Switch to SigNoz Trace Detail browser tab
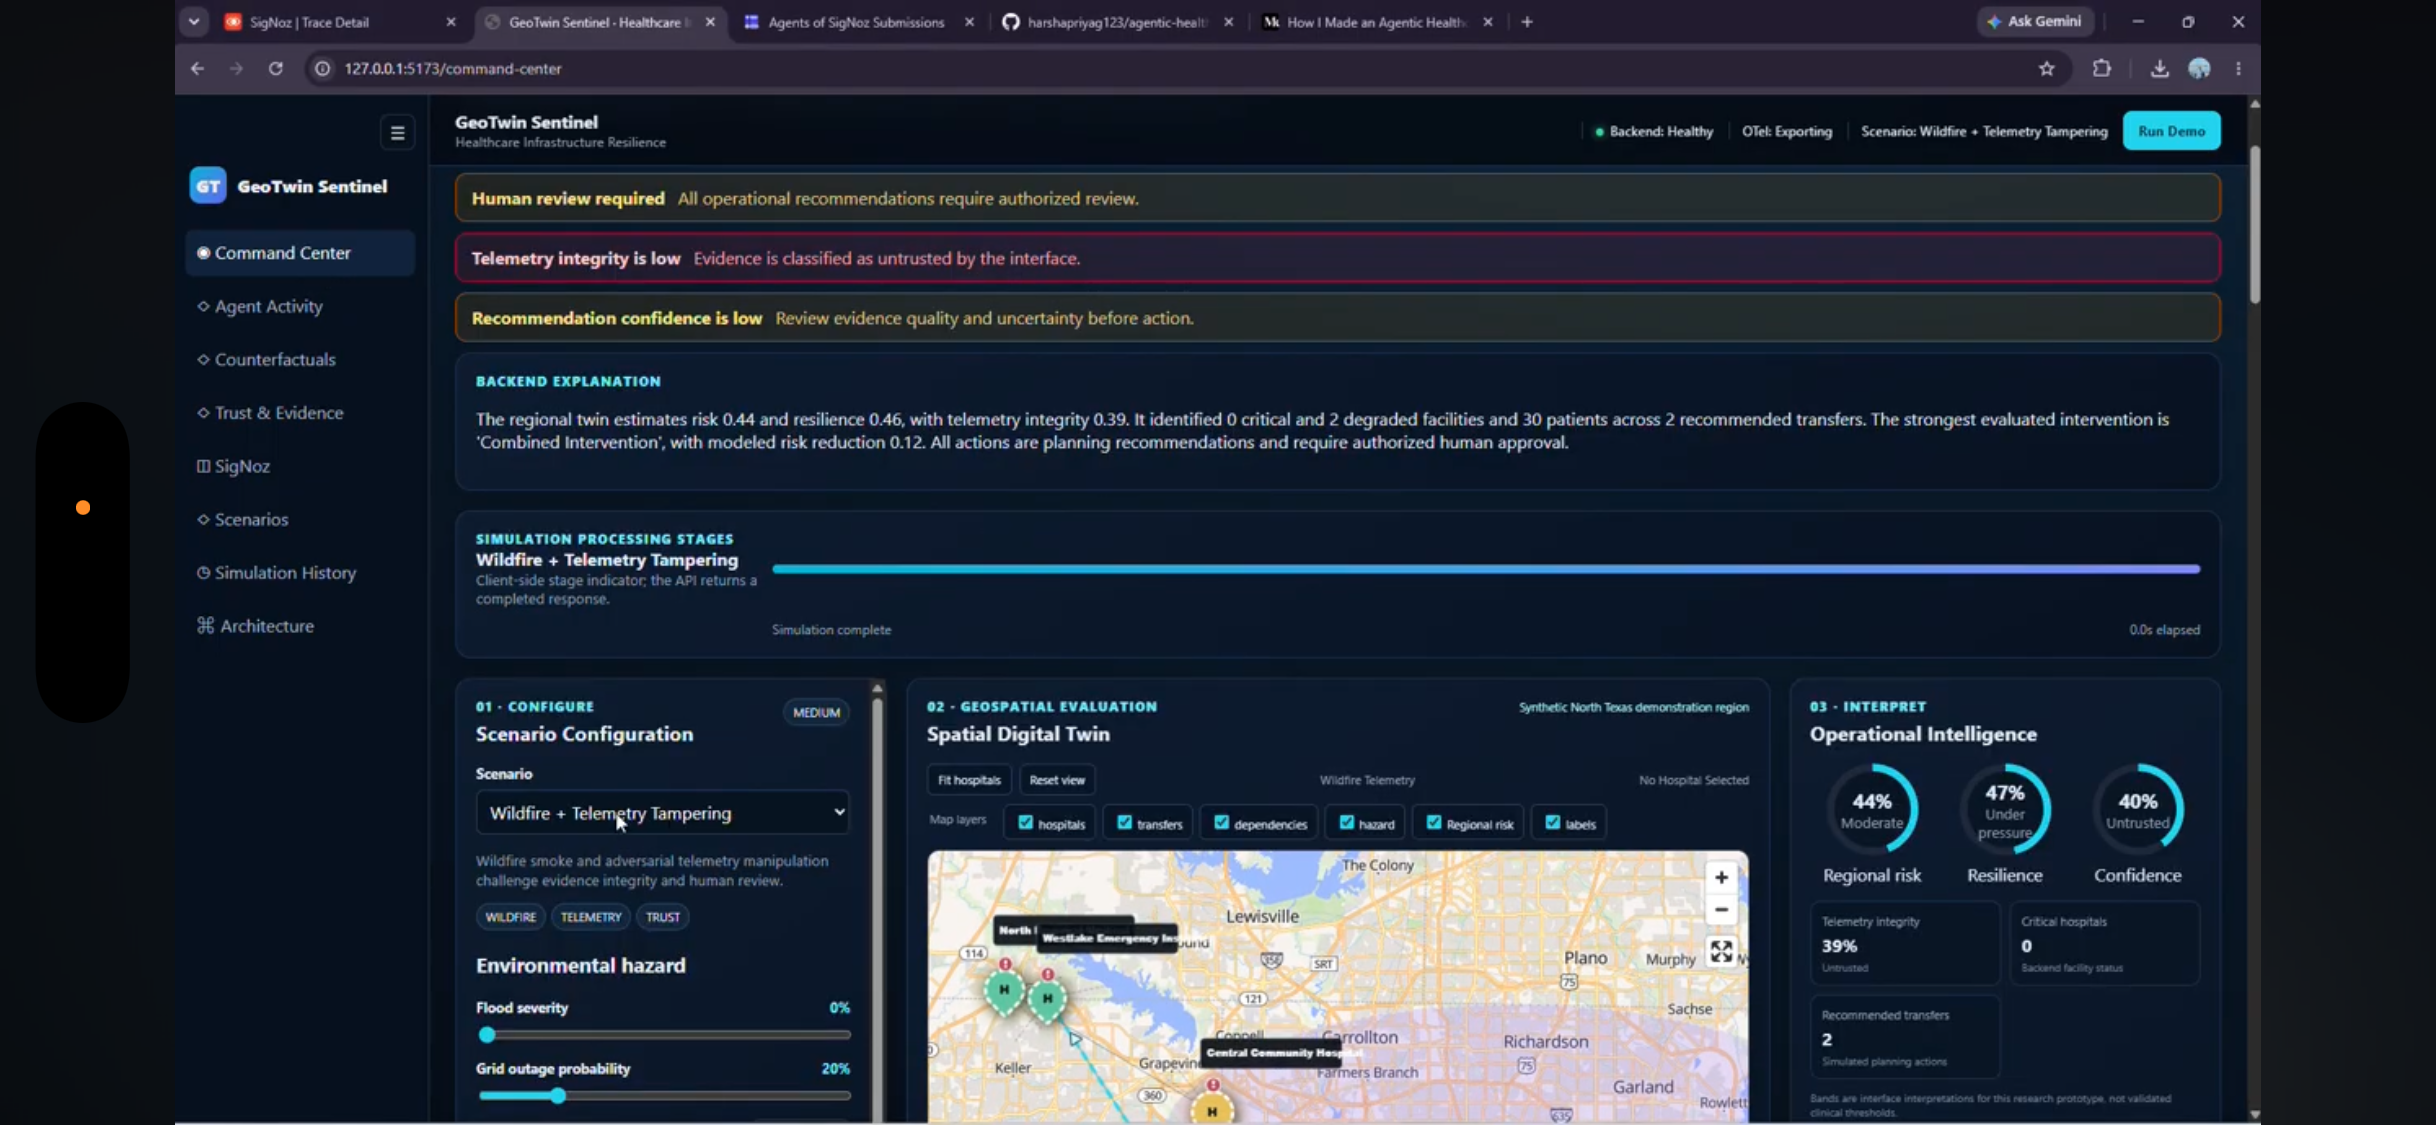This screenshot has height=1125, width=2436. click(x=330, y=22)
